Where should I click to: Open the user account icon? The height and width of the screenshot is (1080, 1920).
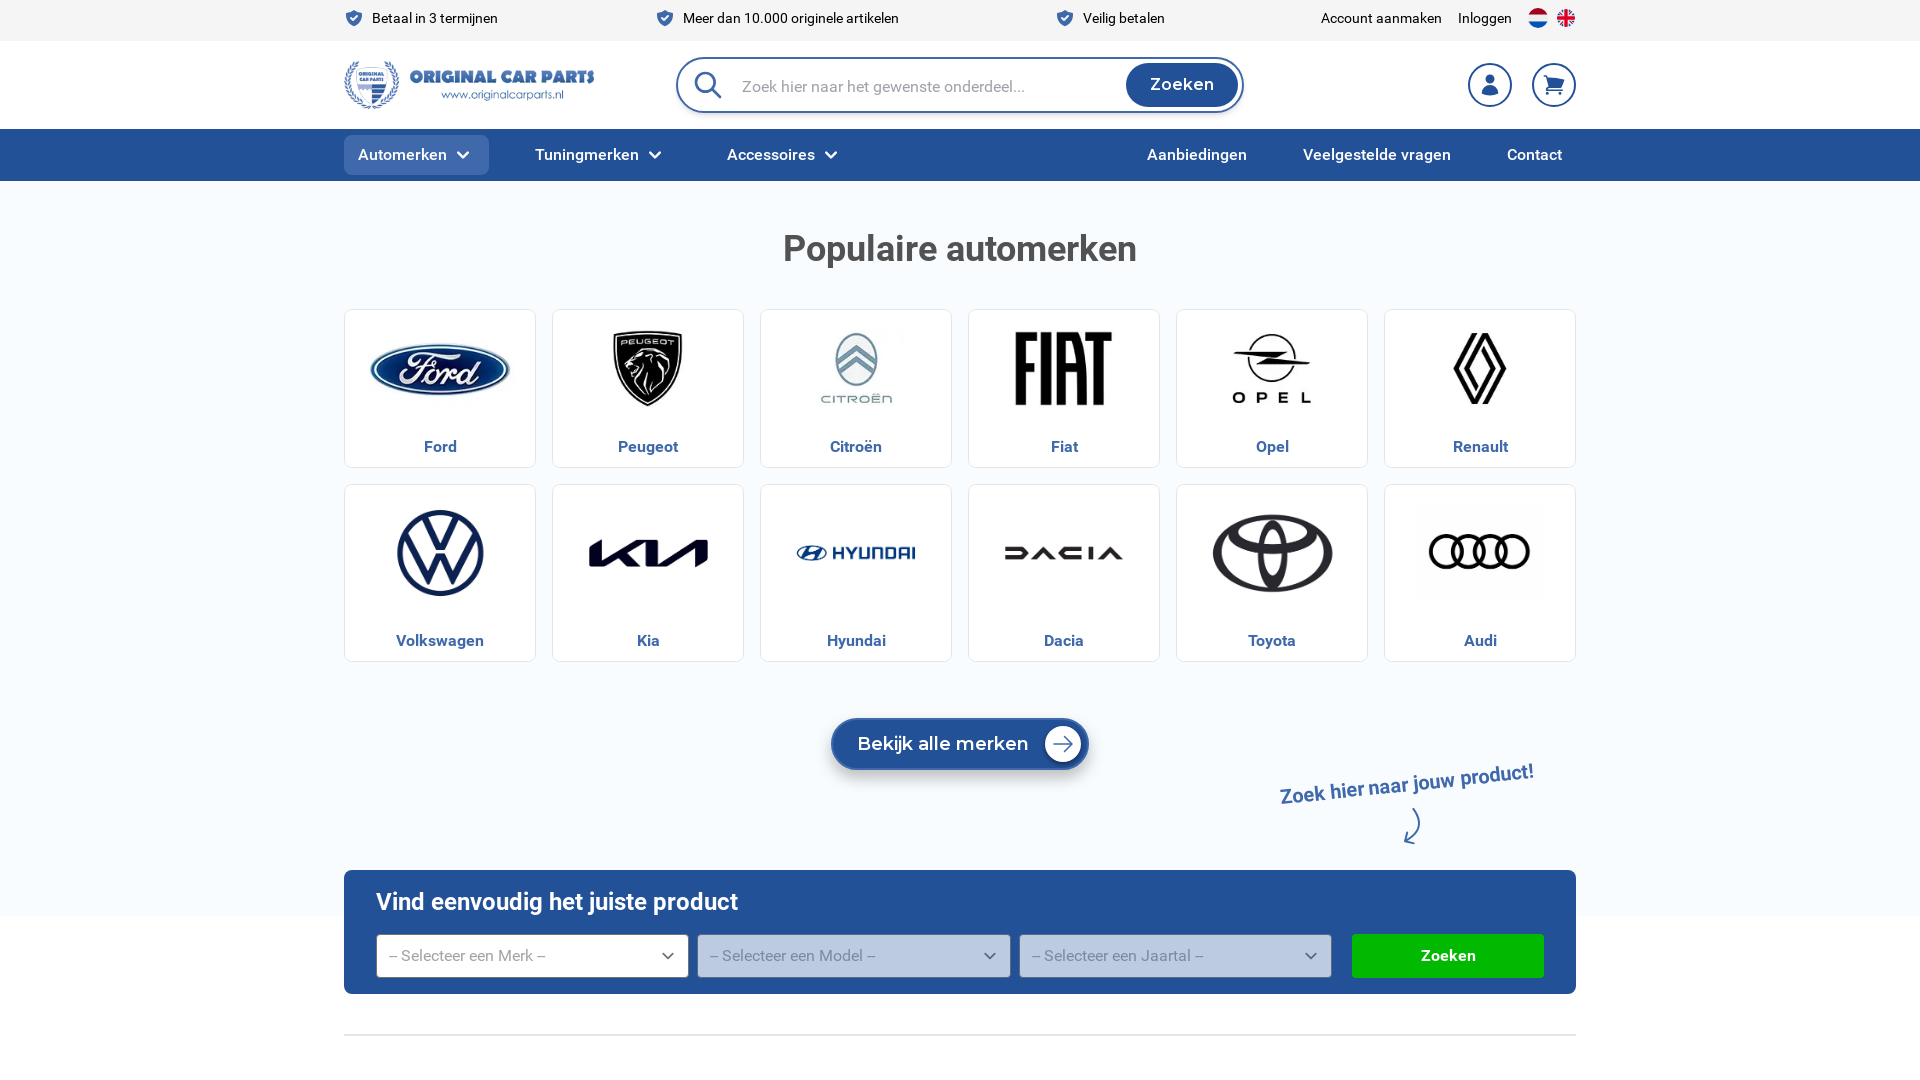tap(1490, 85)
